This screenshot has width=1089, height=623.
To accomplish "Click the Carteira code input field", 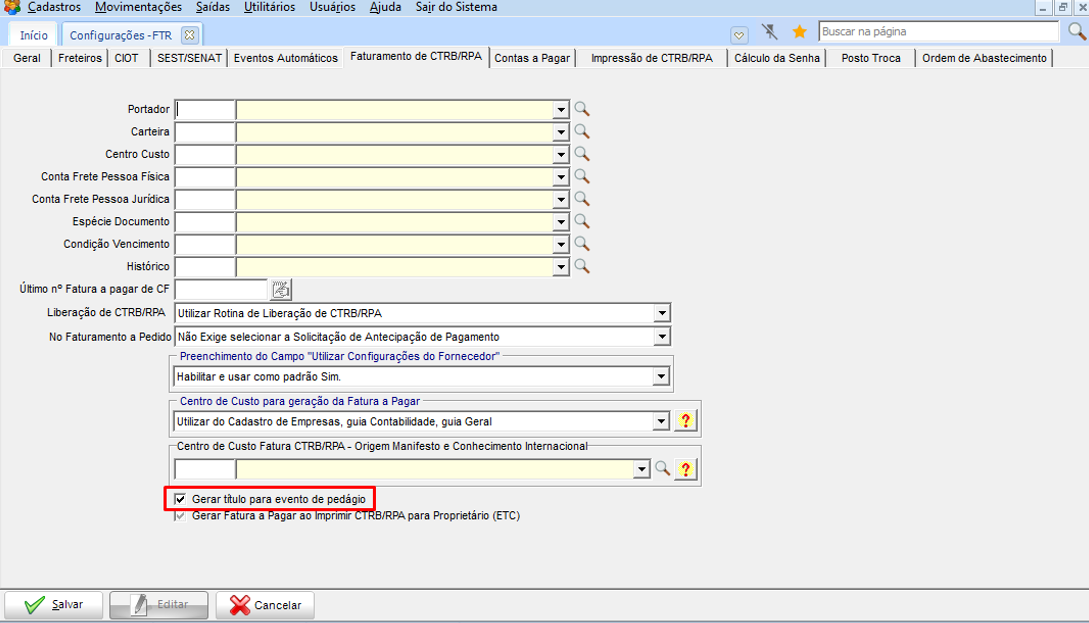I will click(x=205, y=132).
